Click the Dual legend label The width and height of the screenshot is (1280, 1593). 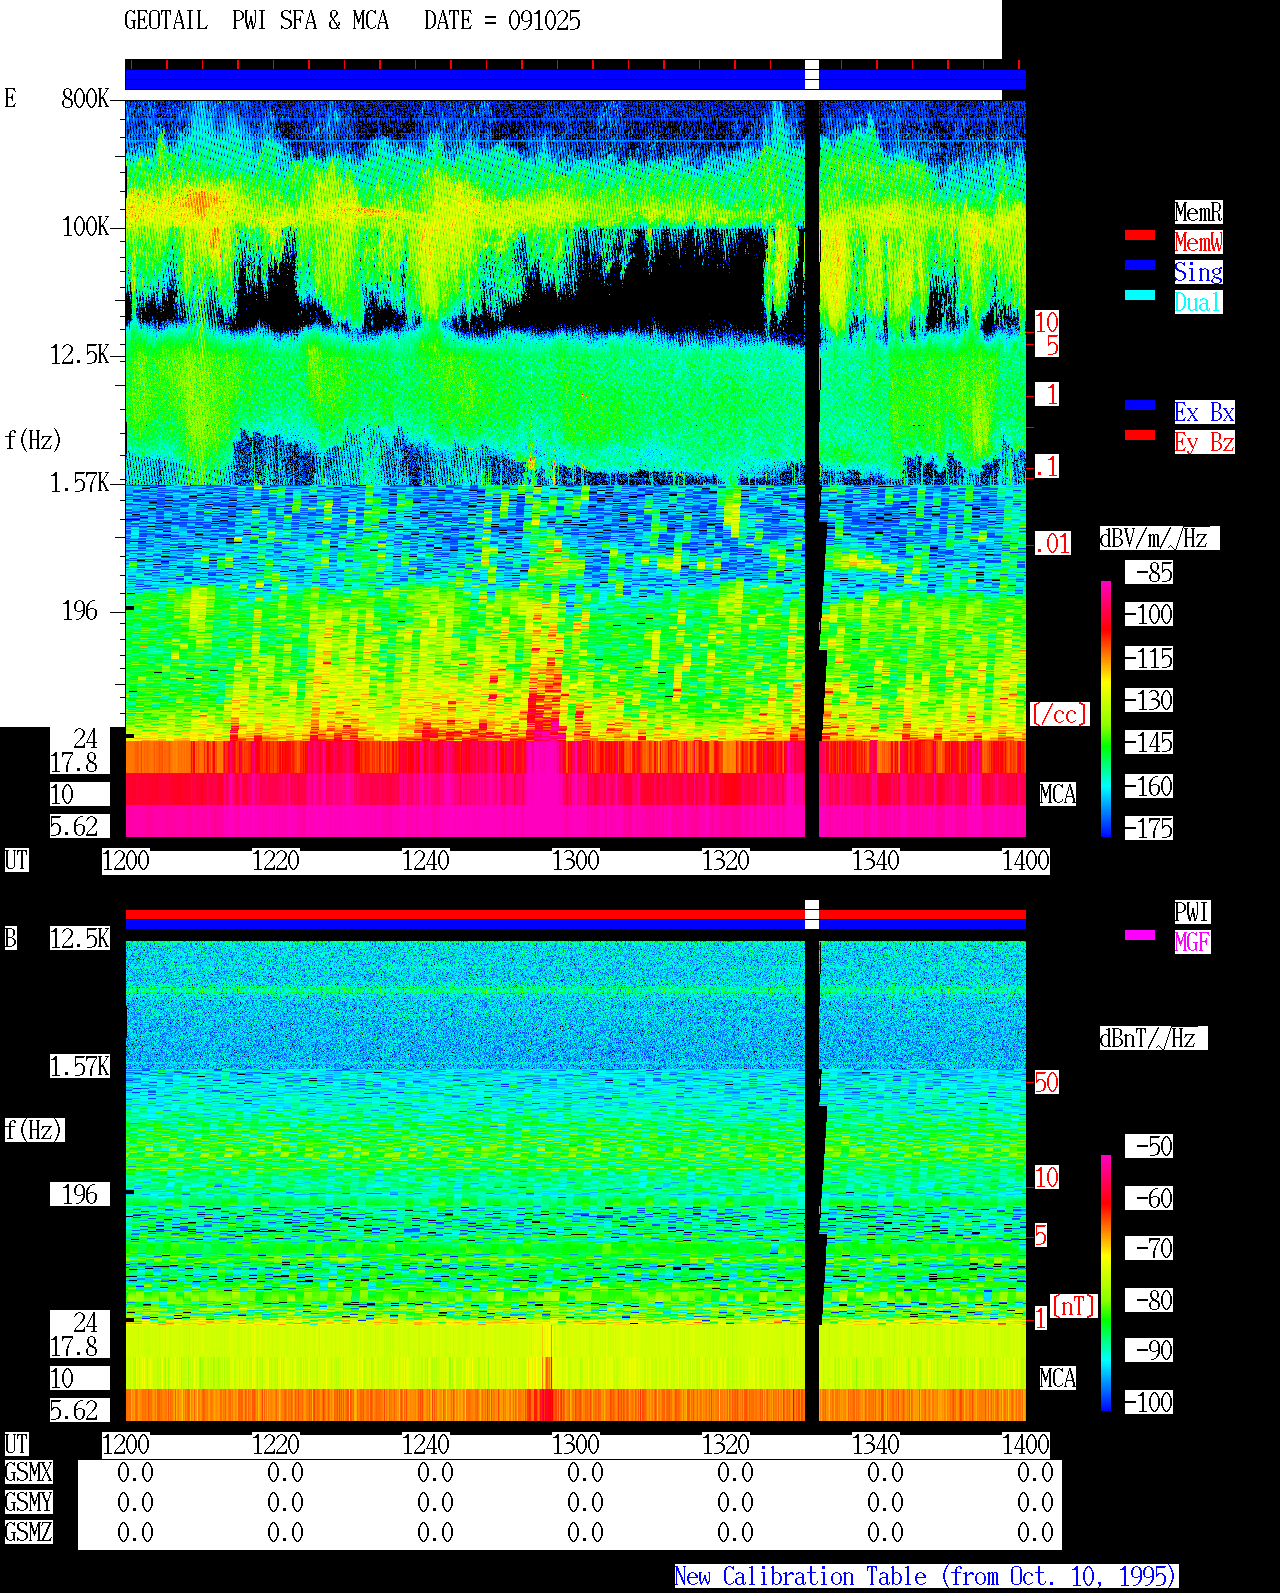(x=1198, y=302)
